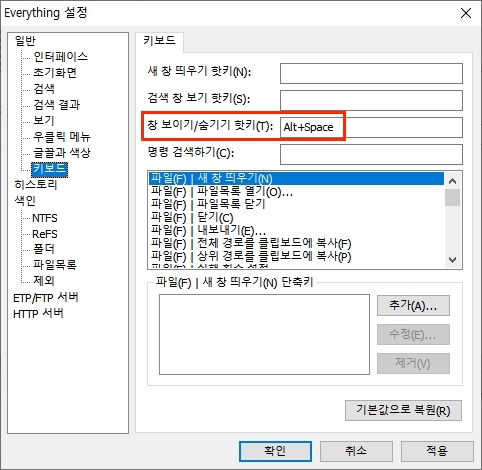Select 일반 in the settings tree
Image resolution: width=482 pixels, height=470 pixels.
tap(25, 41)
